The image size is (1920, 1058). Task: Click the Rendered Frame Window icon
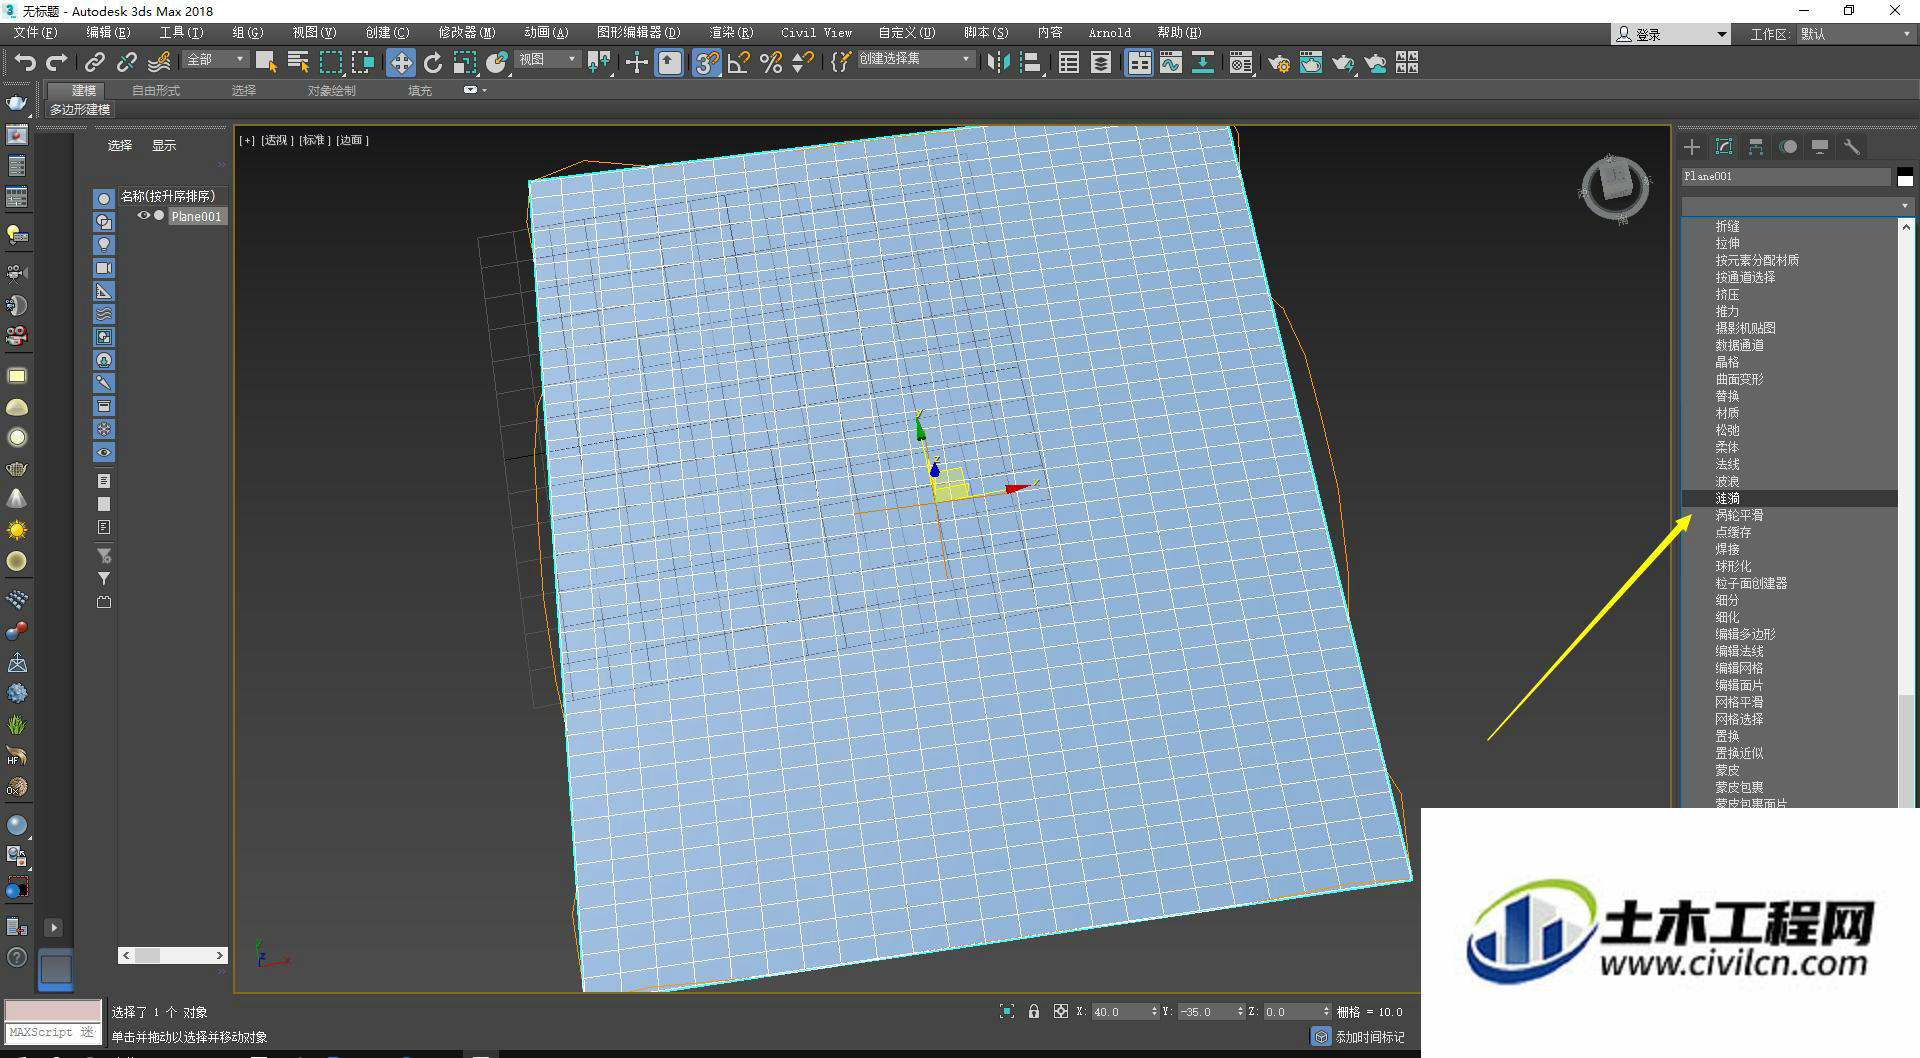tap(1311, 63)
